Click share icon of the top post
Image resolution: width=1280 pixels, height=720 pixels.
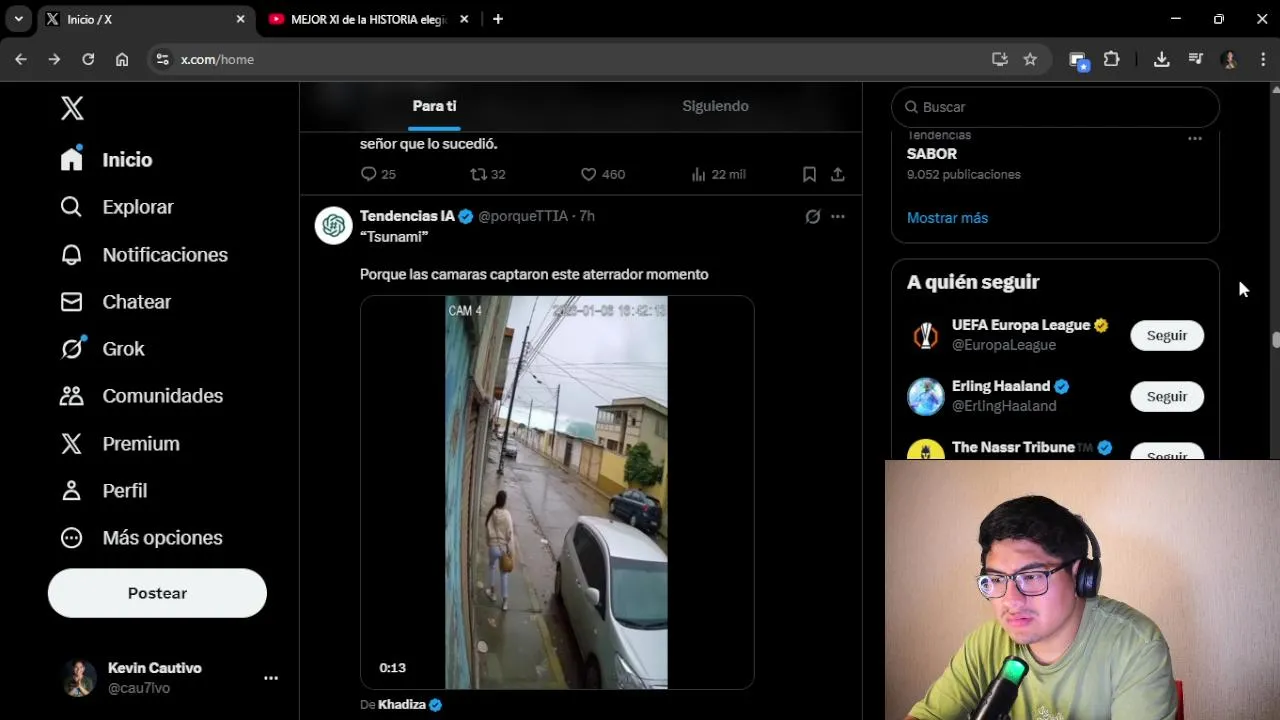(x=838, y=174)
